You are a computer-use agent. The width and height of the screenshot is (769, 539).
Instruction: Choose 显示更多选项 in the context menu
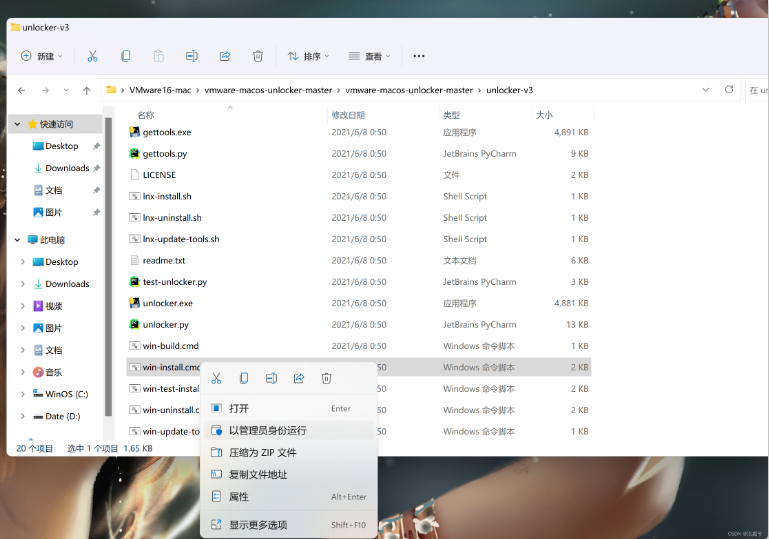point(257,525)
